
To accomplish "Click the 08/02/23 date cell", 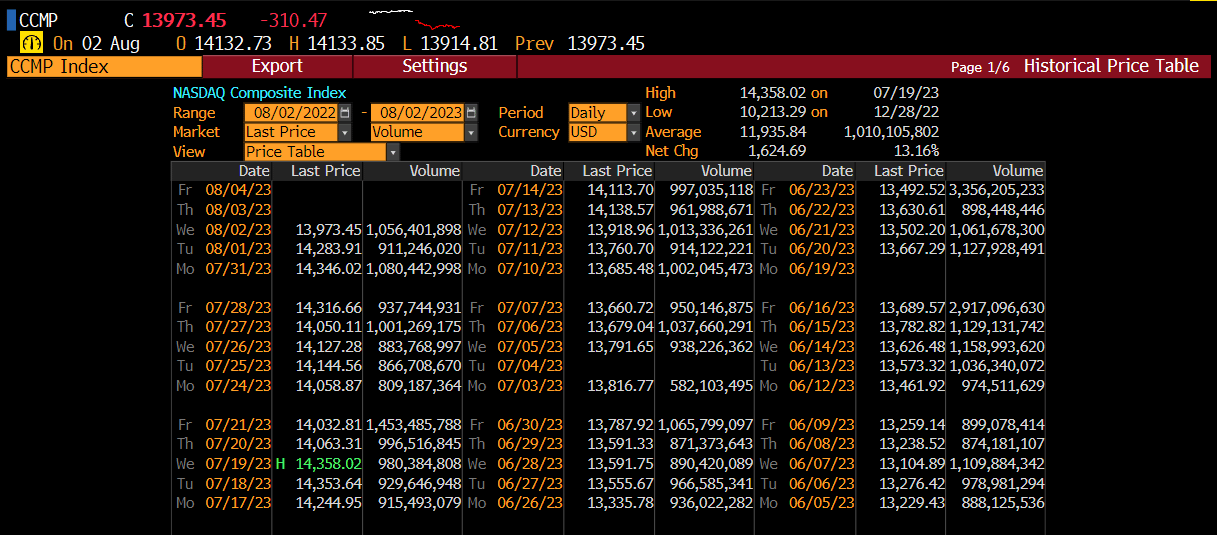I will pos(238,229).
